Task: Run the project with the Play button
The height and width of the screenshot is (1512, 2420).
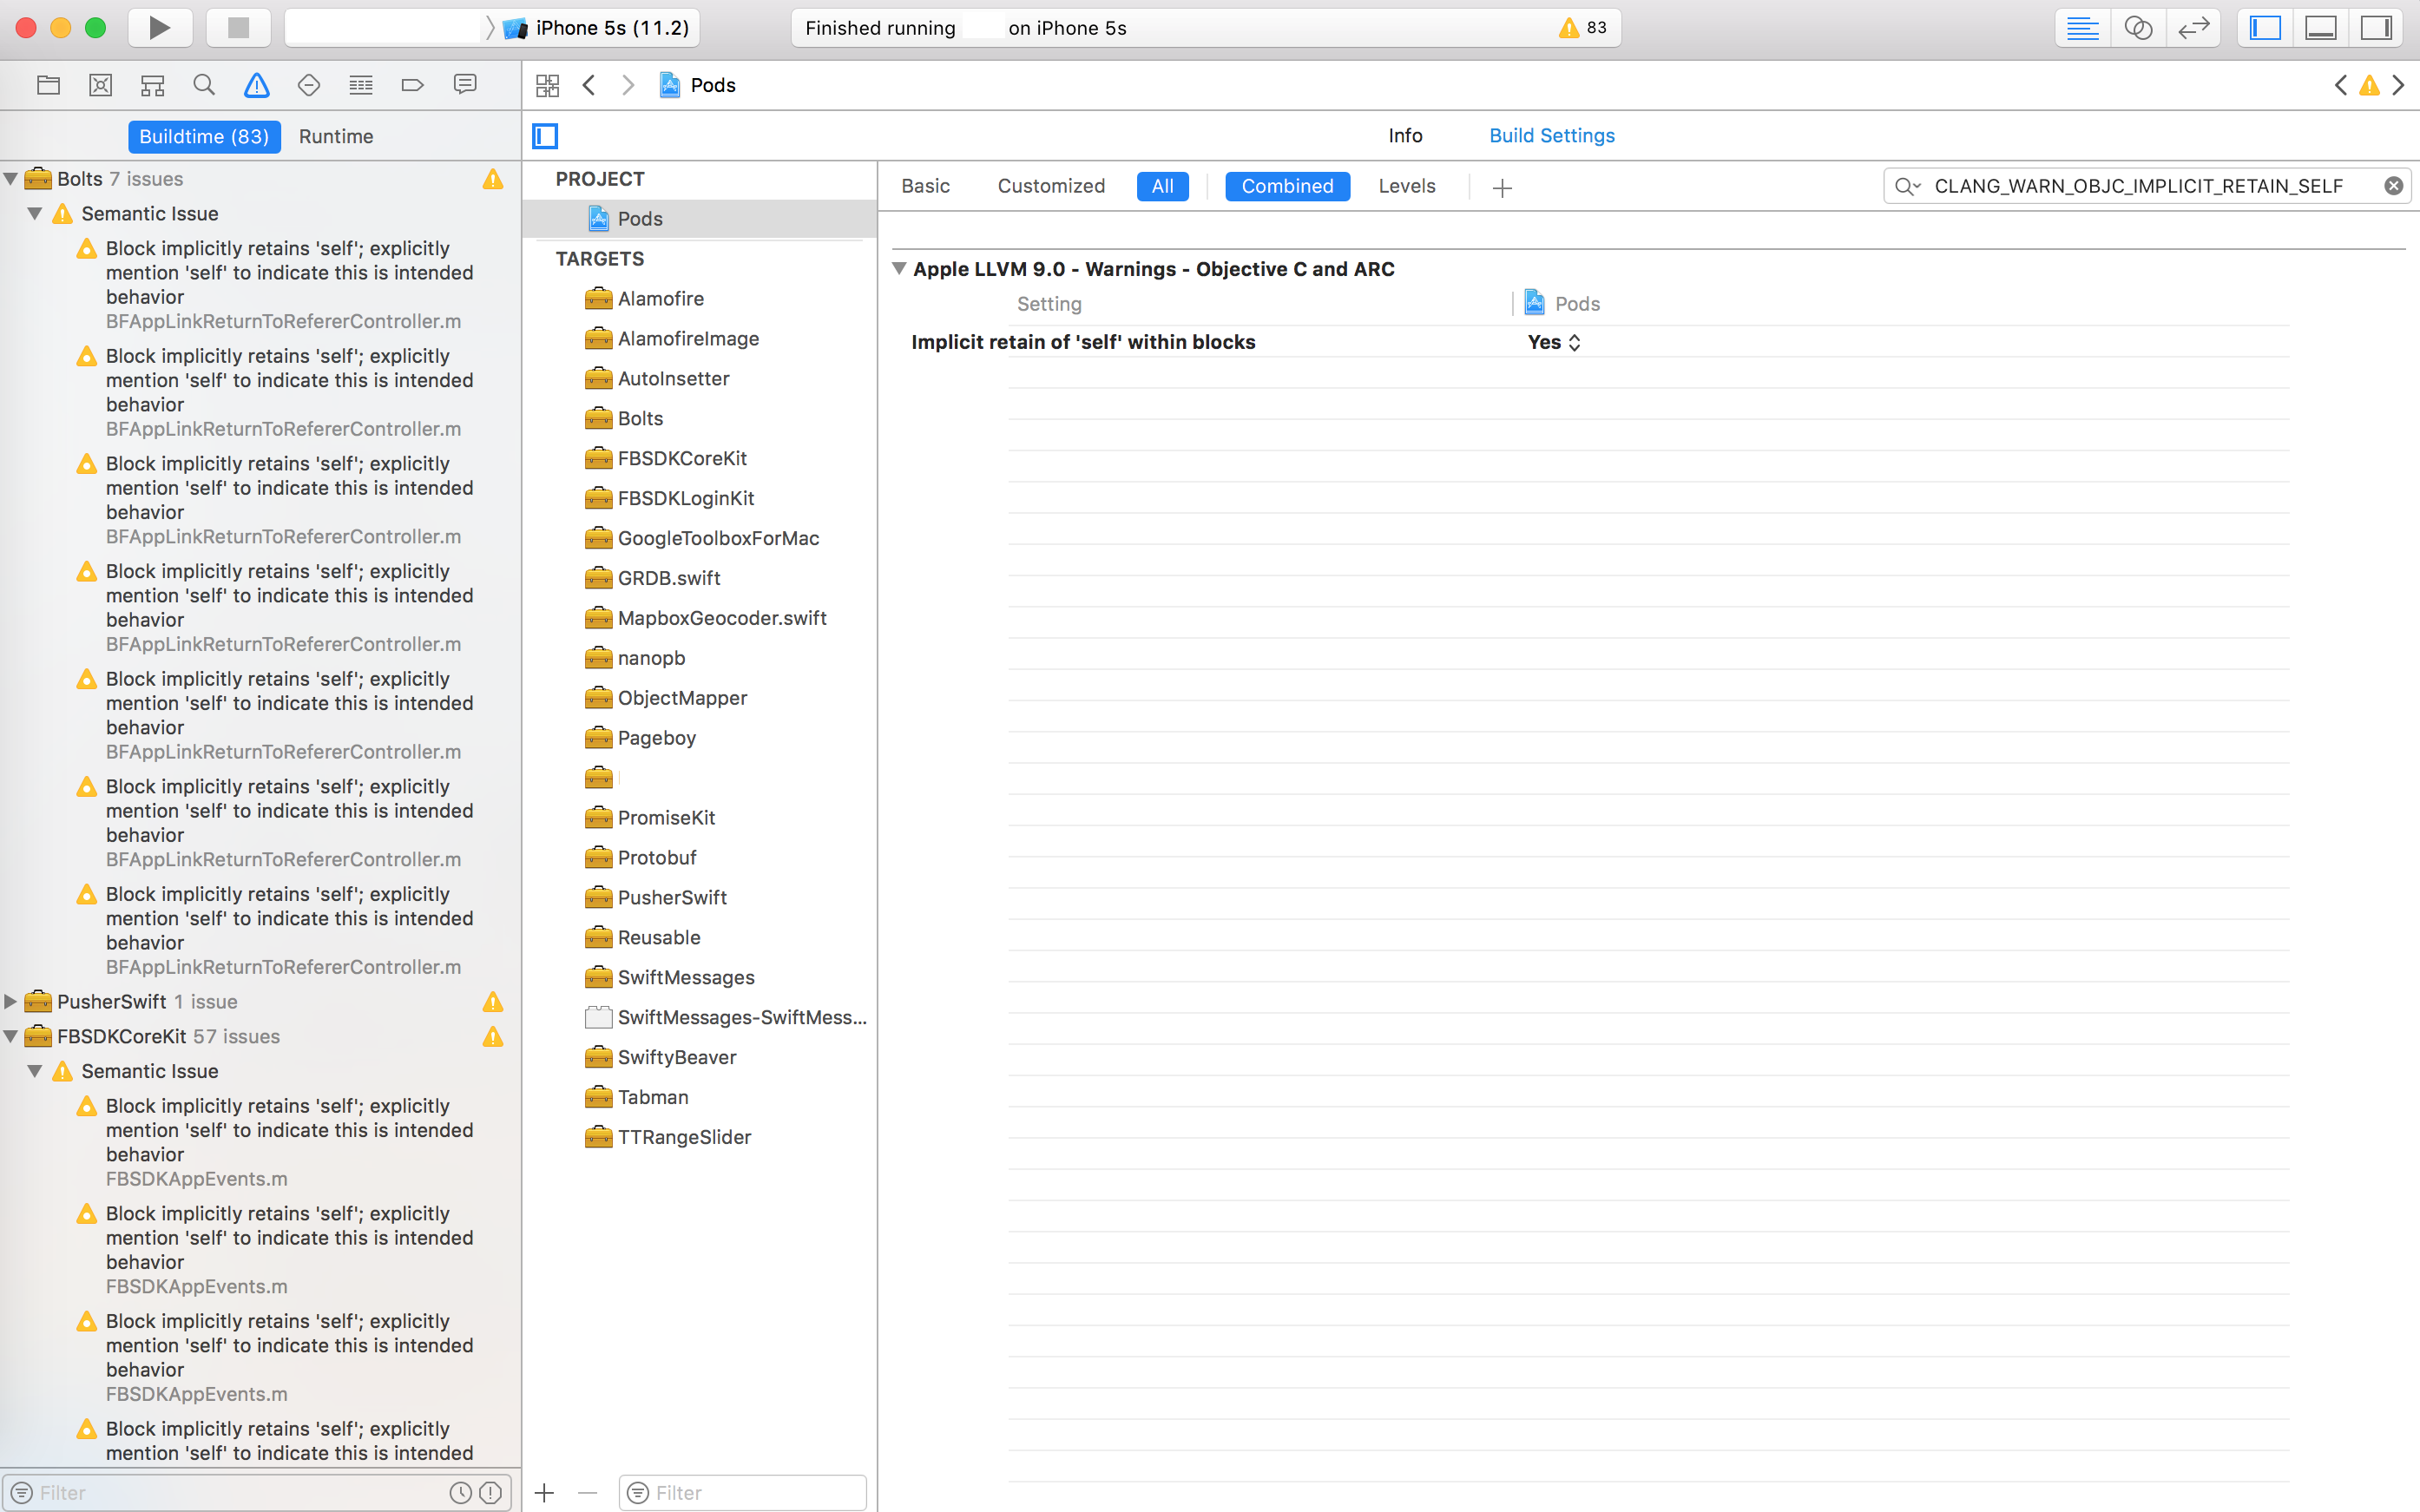Action: [160, 28]
